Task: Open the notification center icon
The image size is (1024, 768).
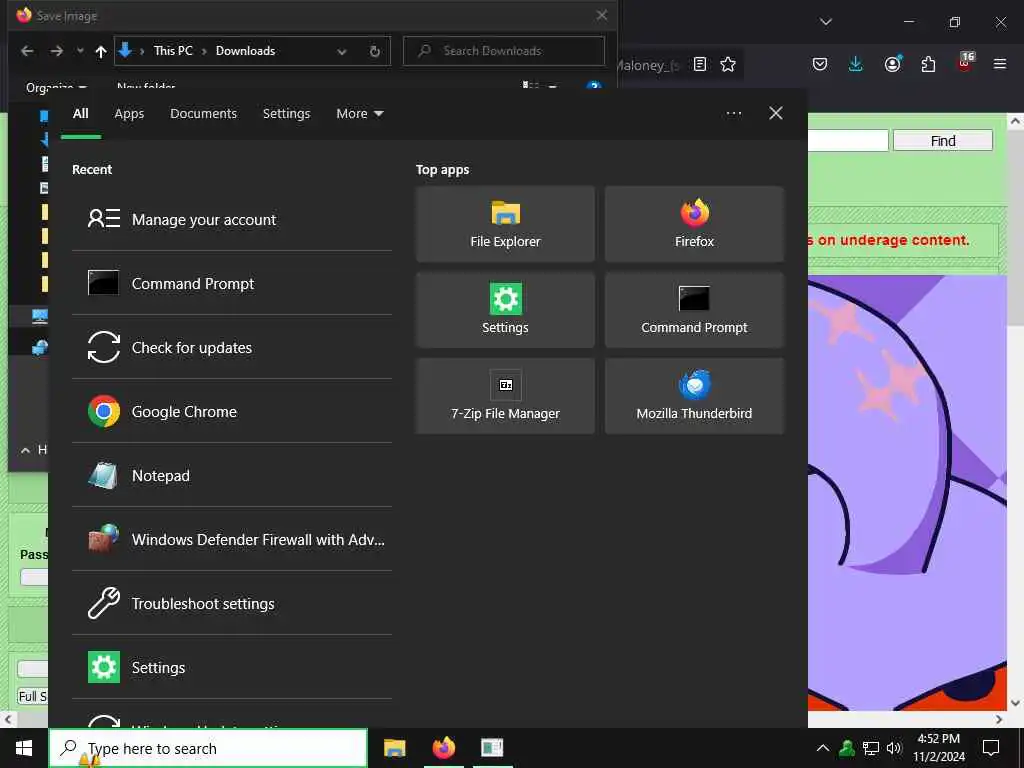Action: click(991, 748)
